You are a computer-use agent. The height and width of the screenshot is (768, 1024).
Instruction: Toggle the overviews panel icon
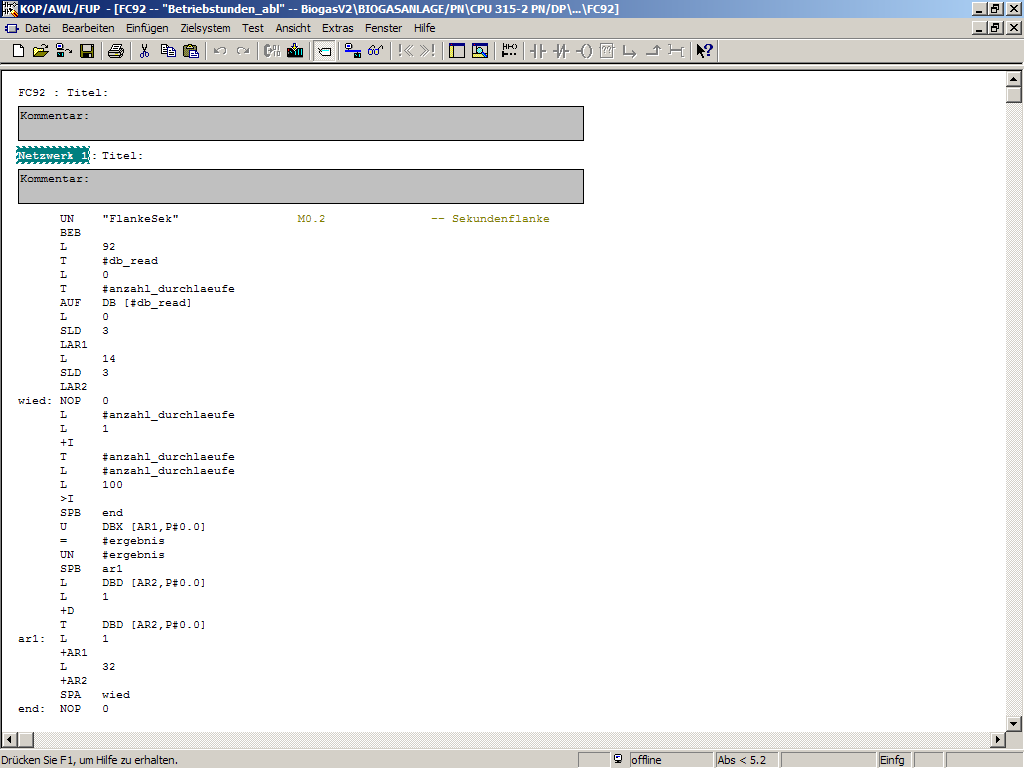(x=457, y=51)
